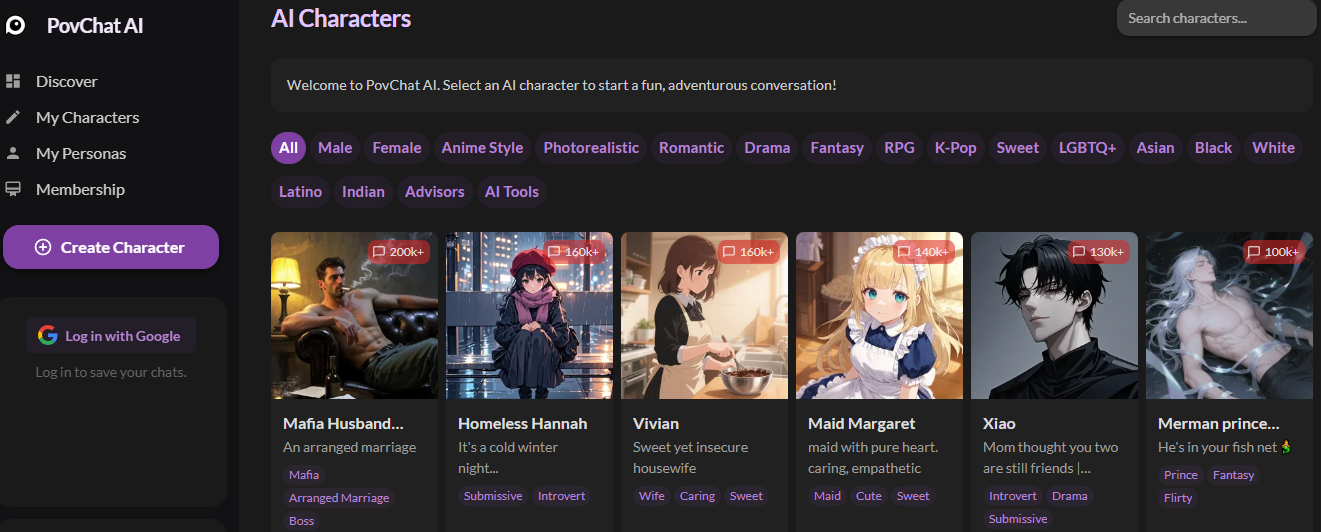Filter characters by Female
Viewport: 1321px width, 532px height.
click(x=397, y=148)
